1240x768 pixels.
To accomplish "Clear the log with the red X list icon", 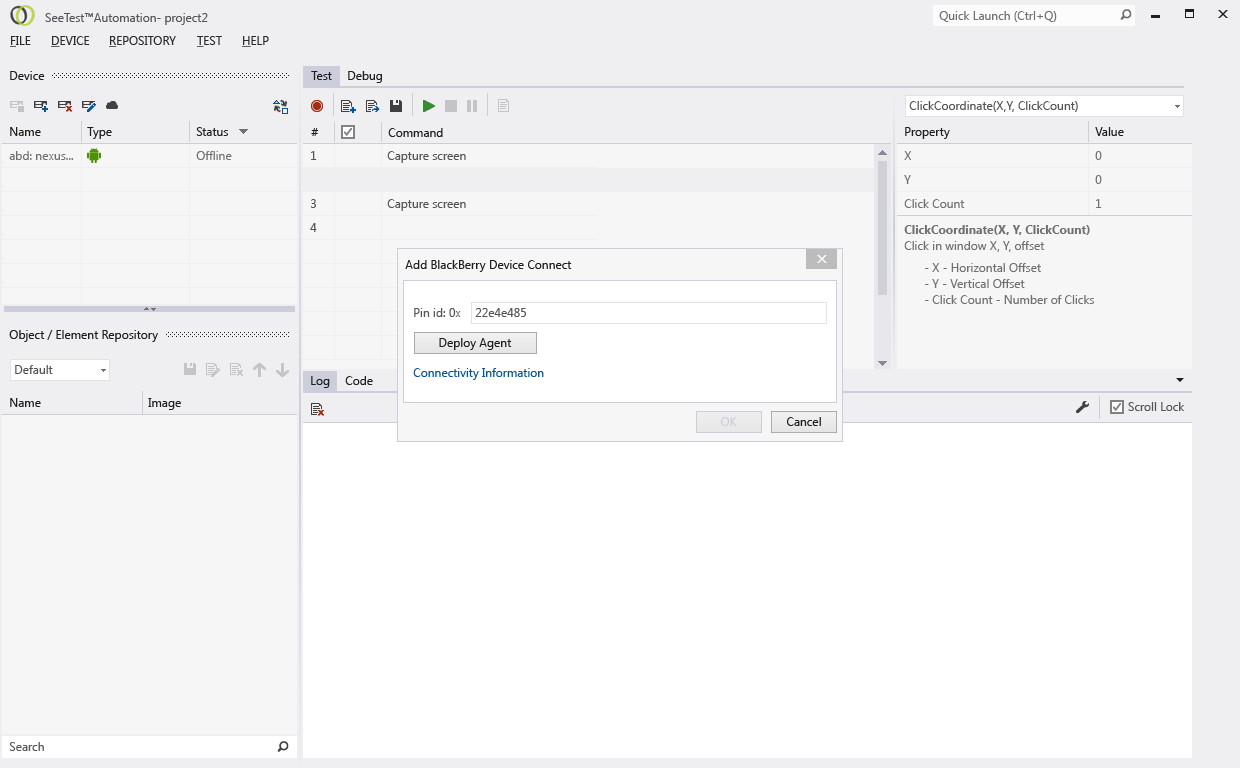I will pos(317,409).
